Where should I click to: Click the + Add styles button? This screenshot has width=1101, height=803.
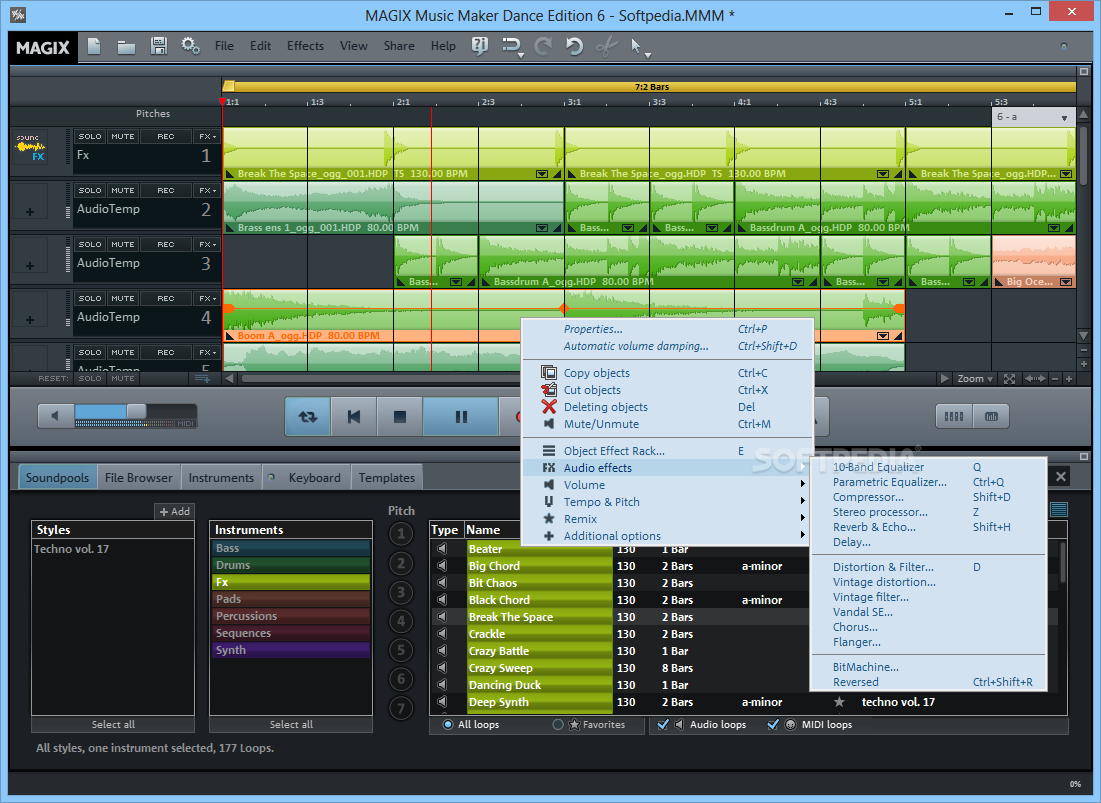pos(174,512)
